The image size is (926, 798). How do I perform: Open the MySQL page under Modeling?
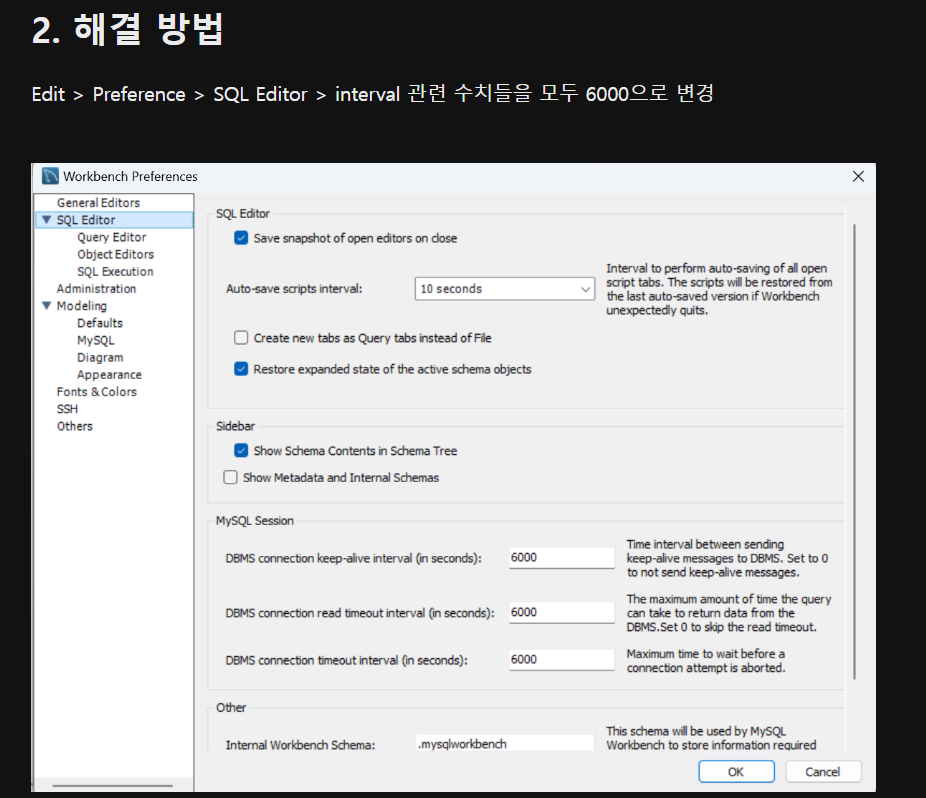click(96, 340)
